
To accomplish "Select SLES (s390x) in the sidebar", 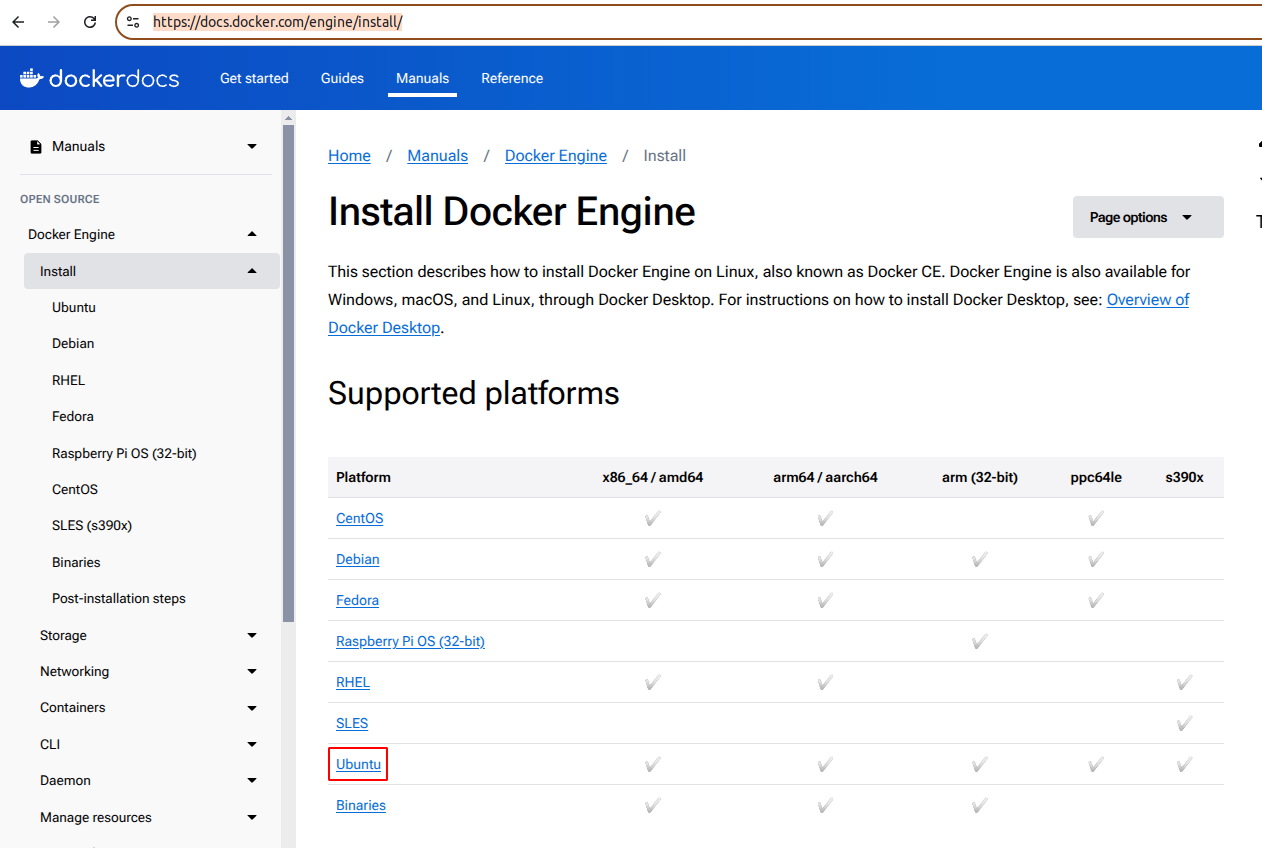I will [x=92, y=525].
